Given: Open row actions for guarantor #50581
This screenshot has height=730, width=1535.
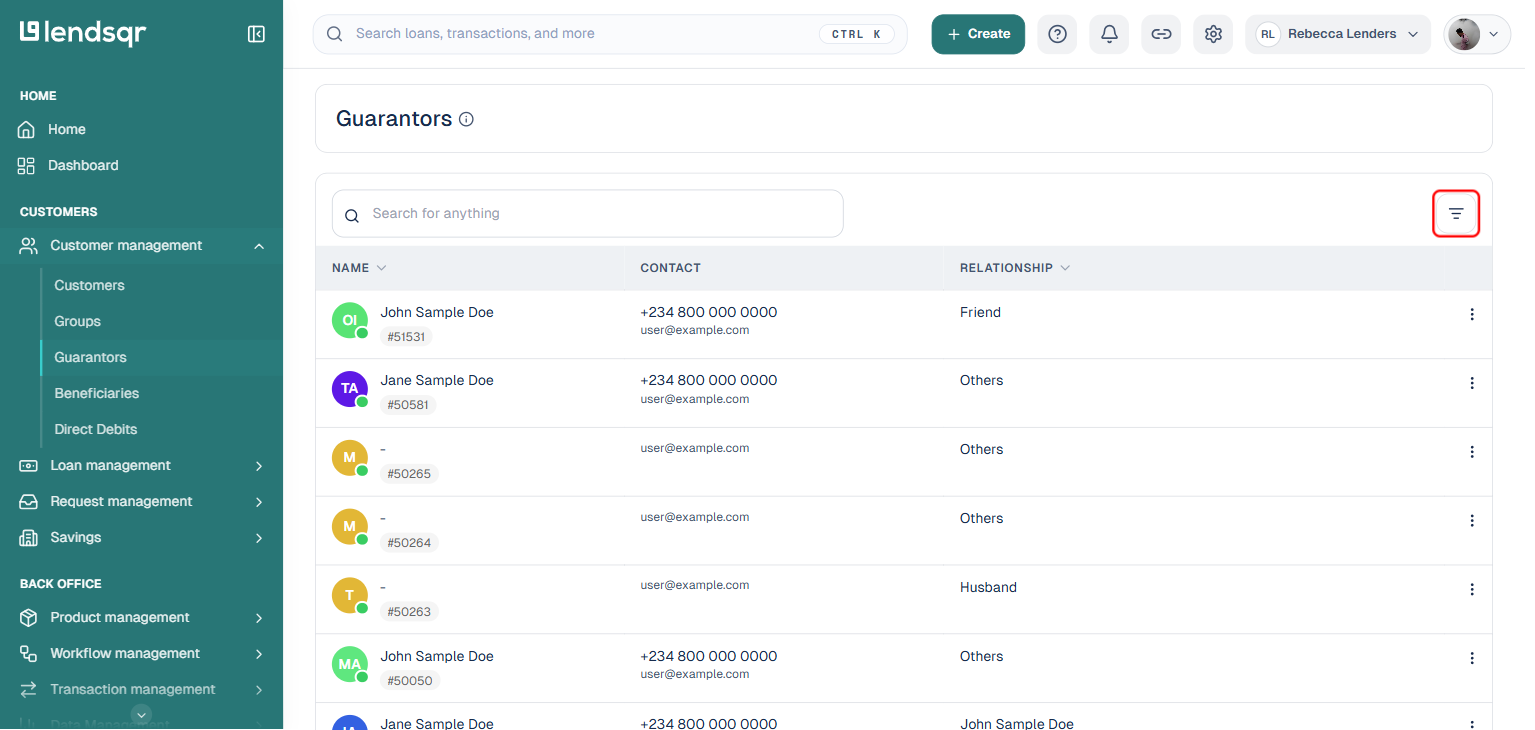Looking at the screenshot, I should tap(1471, 383).
